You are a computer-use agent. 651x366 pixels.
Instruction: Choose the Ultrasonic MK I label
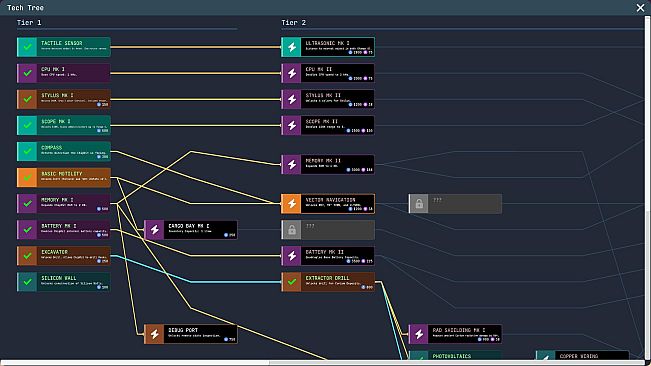328,43
